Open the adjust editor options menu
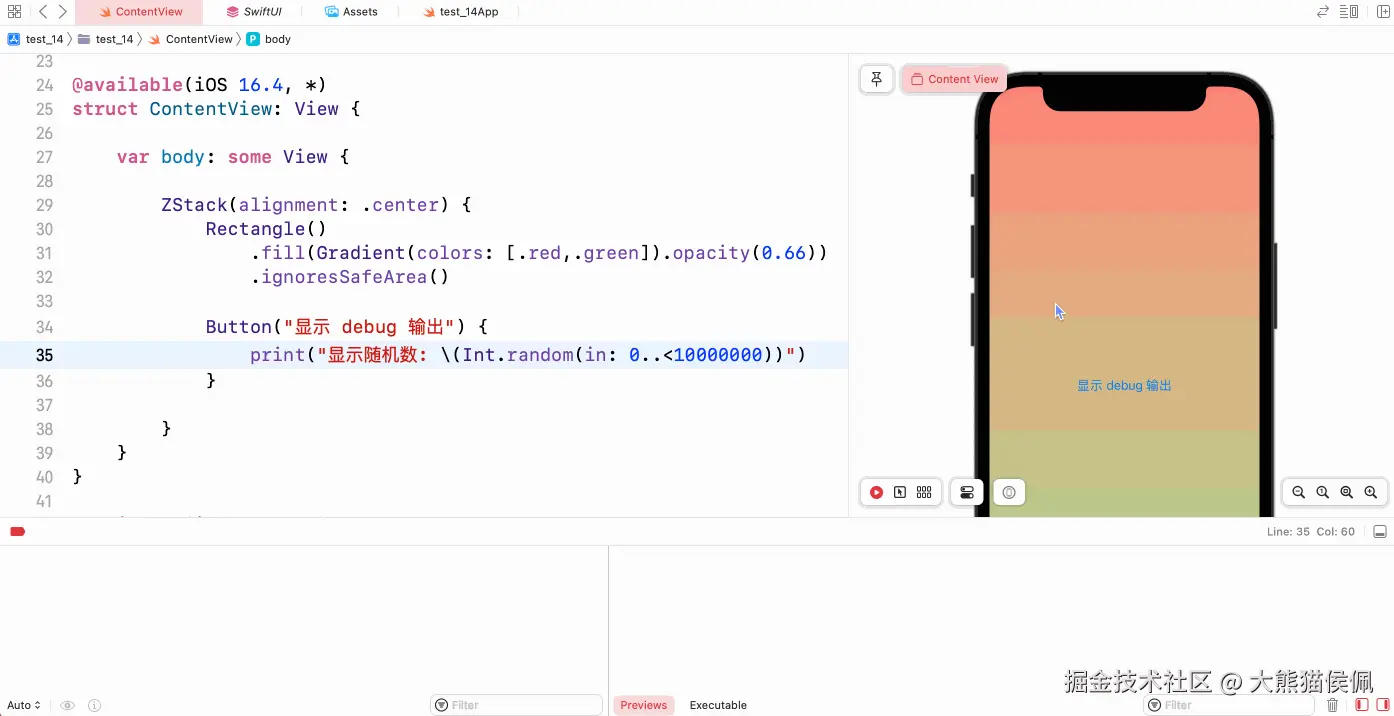The height and width of the screenshot is (716, 1394). coord(1349,12)
